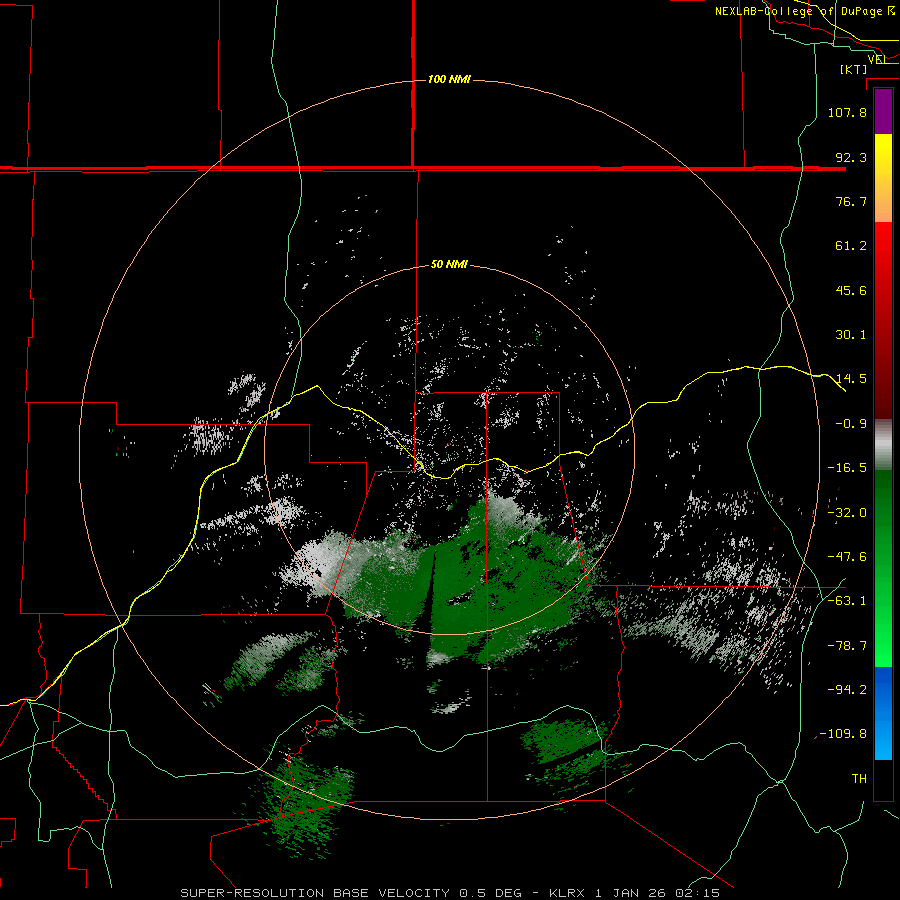This screenshot has height=900, width=900.
Task: Click the gray segment of the color bar
Action: [x=883, y=445]
